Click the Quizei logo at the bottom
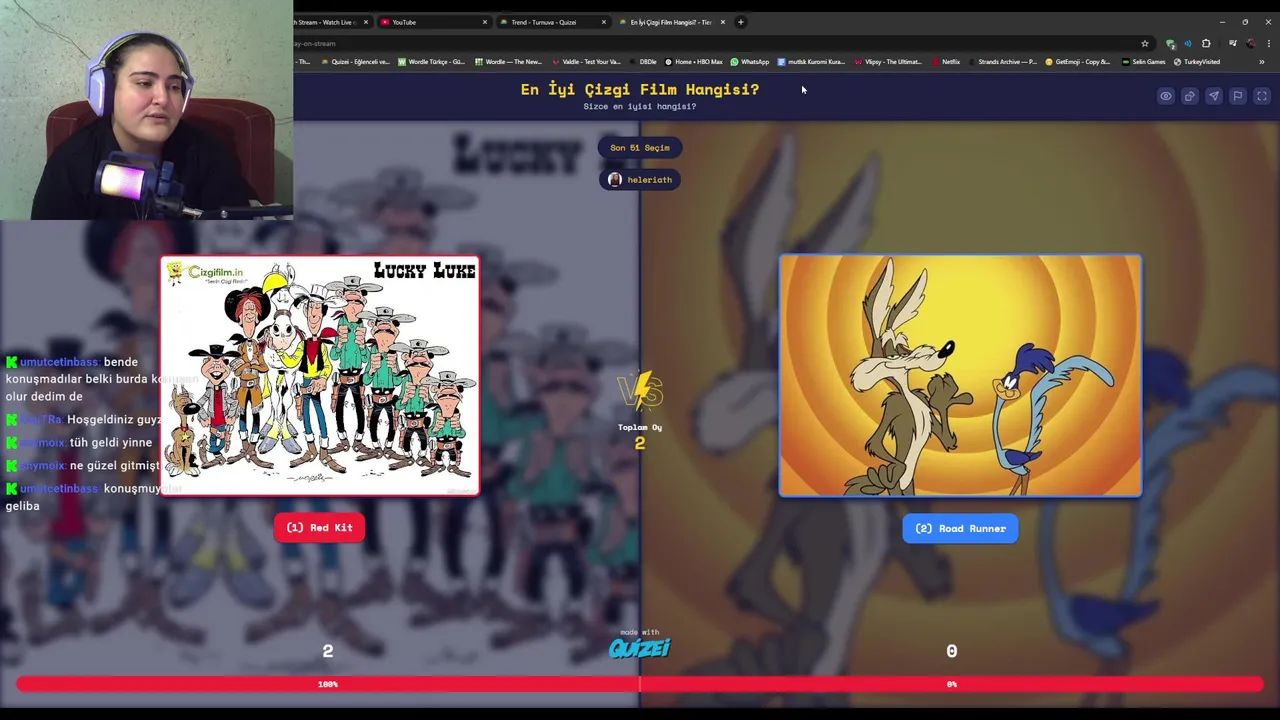 pos(640,648)
